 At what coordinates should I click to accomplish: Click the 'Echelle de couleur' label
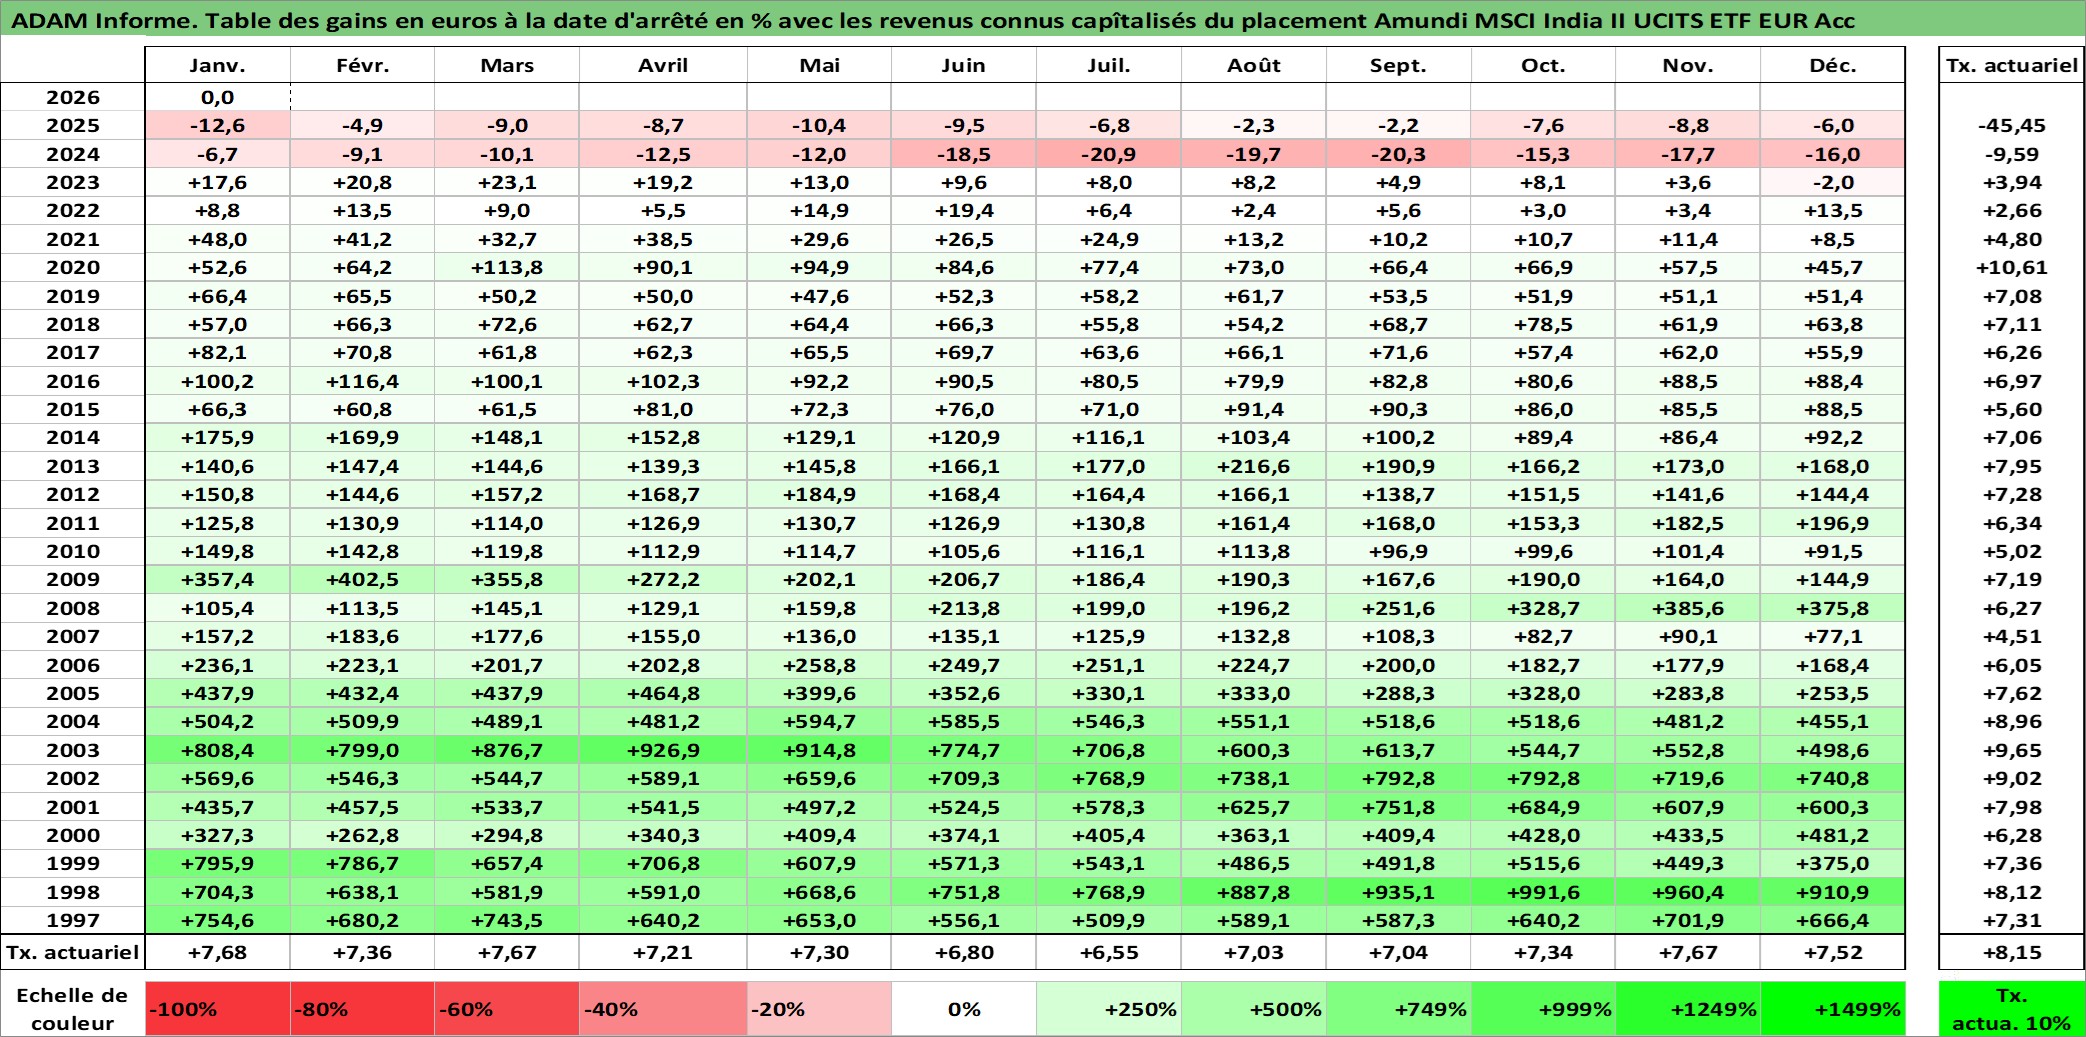[73, 1008]
